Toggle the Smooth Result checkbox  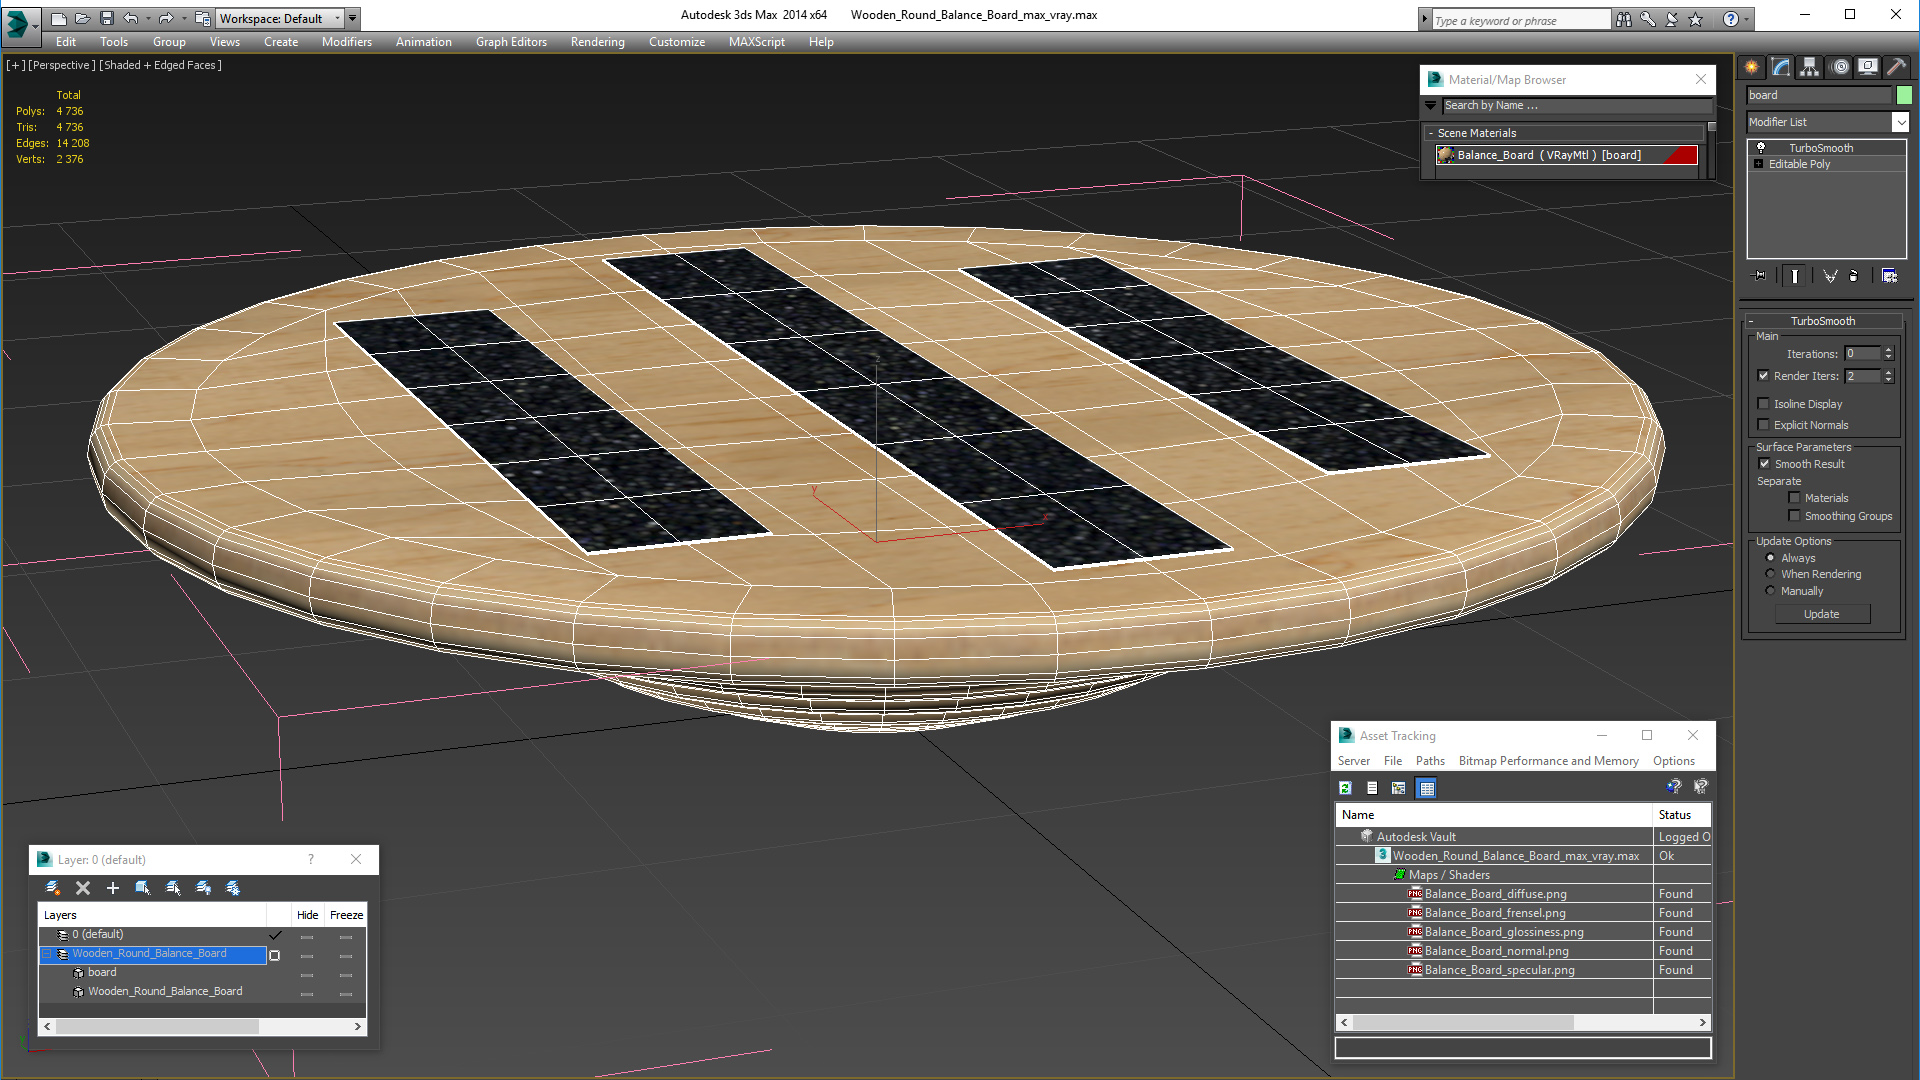point(1765,464)
